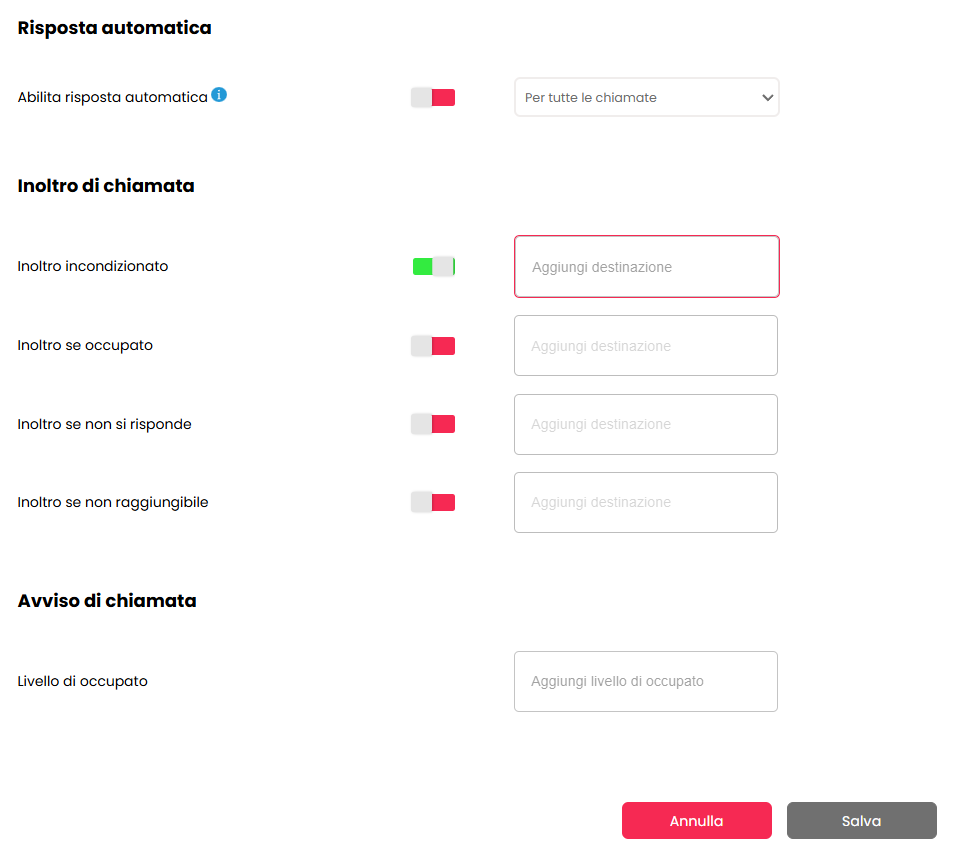
Task: Toggle the Abilita risposta automatica switch
Action: pos(433,97)
